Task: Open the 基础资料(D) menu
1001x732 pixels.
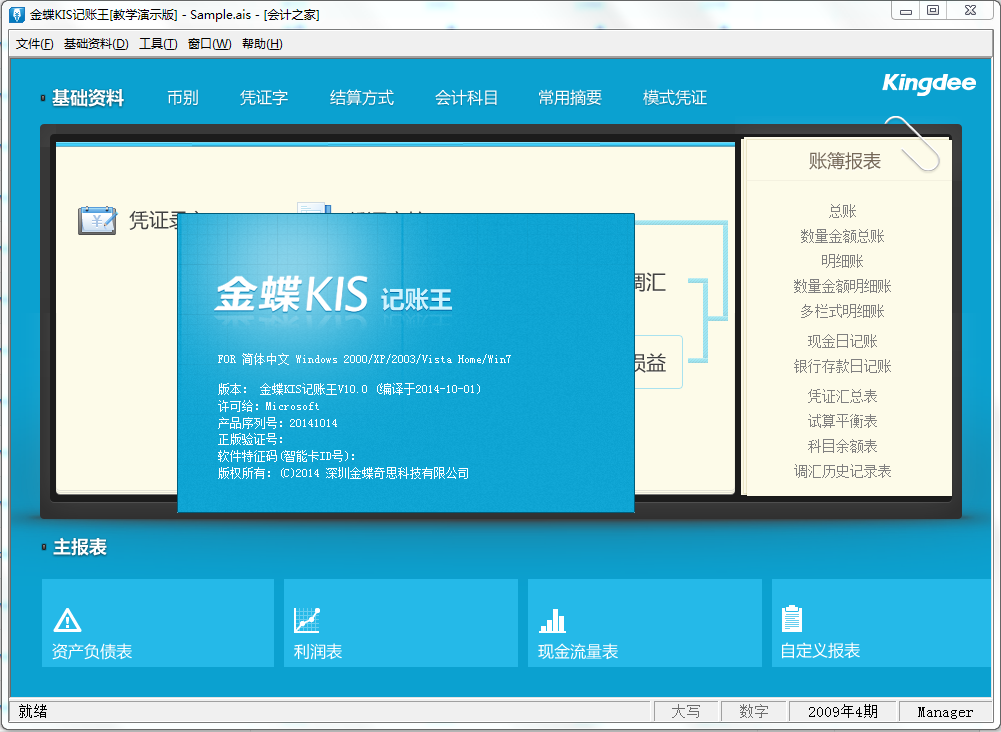Action: (x=96, y=44)
